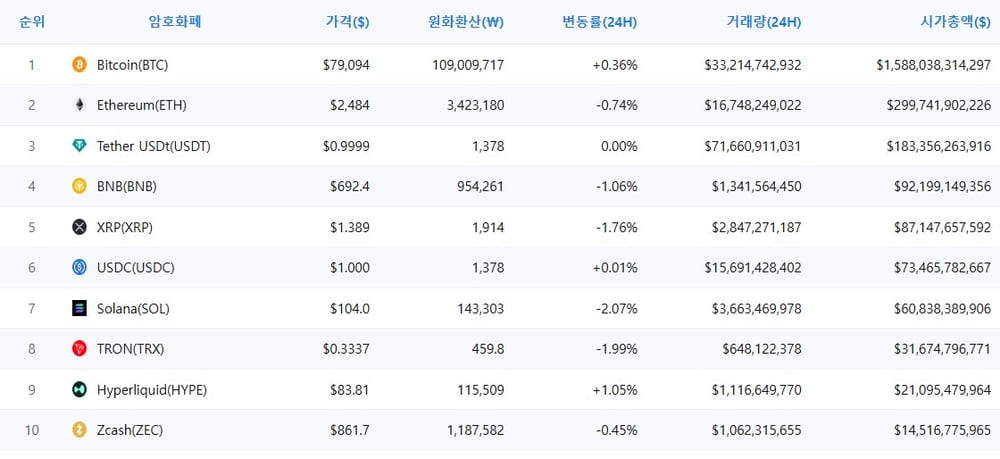
Task: Select Bitcoin price $79,094
Action: click(x=346, y=65)
